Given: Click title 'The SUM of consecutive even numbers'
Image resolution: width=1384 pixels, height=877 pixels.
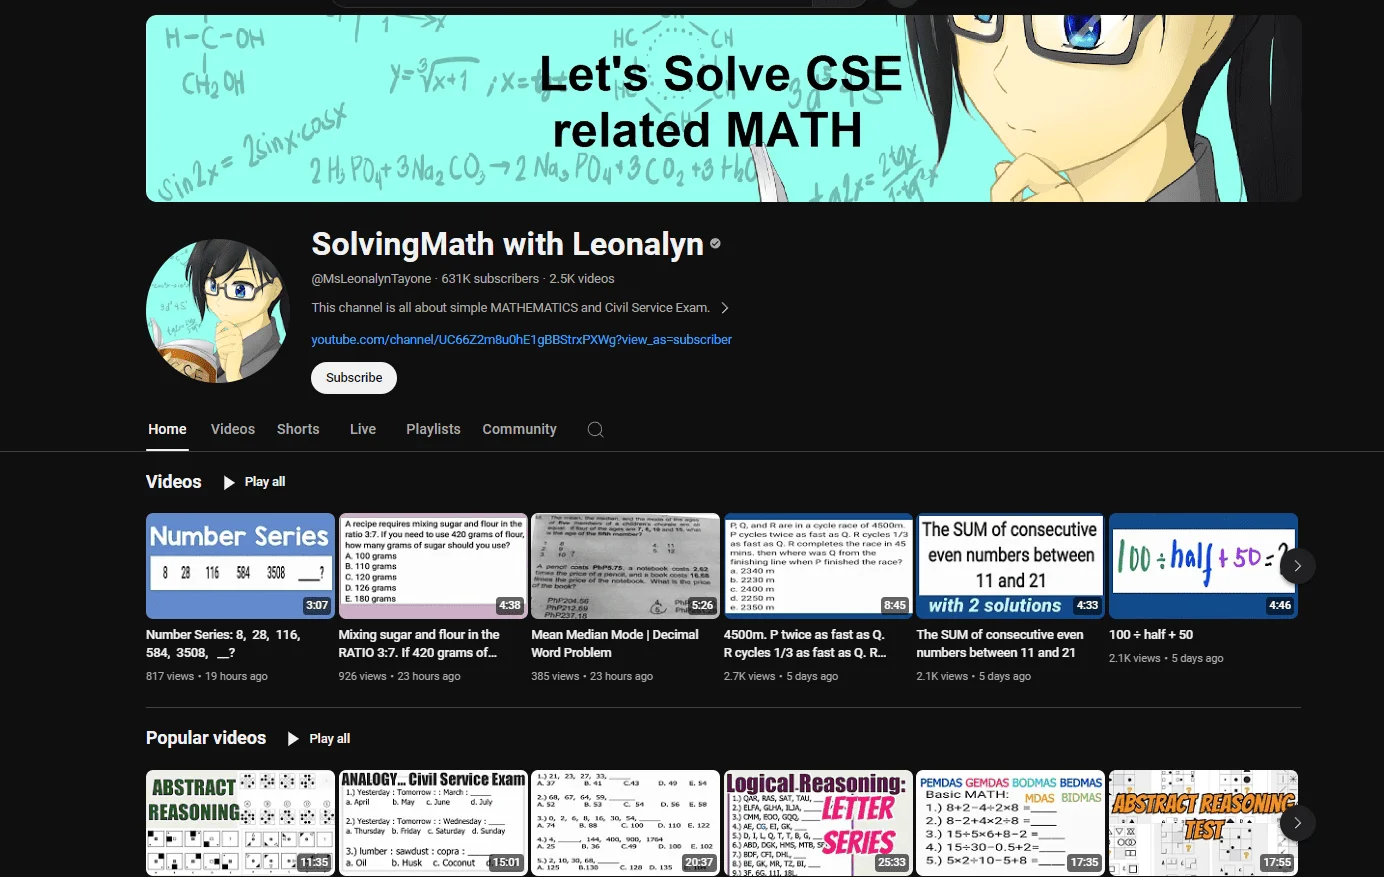Looking at the screenshot, I should [x=1000, y=644].
